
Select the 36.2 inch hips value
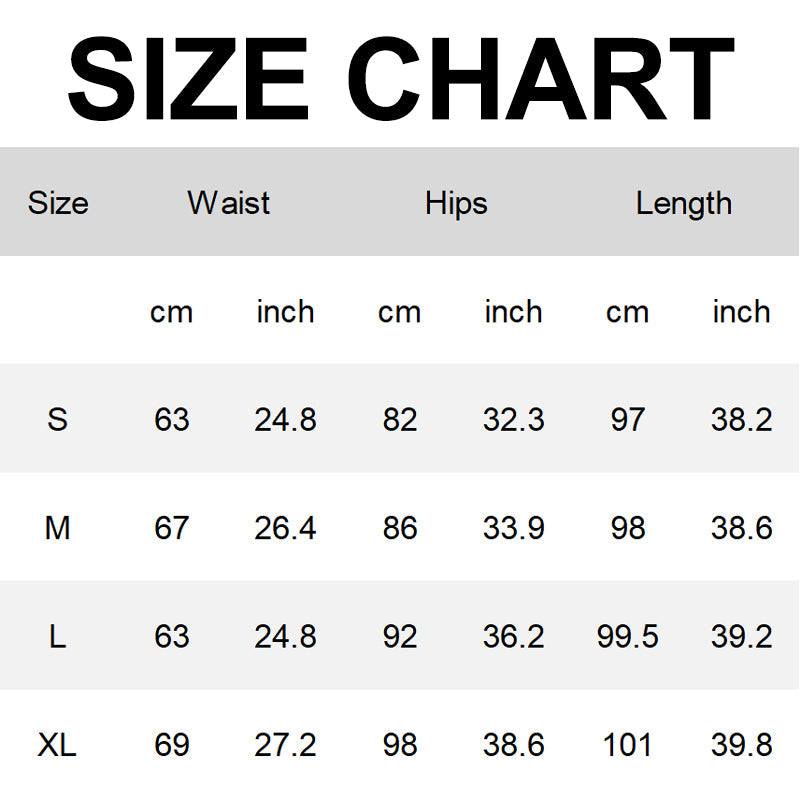(x=513, y=636)
